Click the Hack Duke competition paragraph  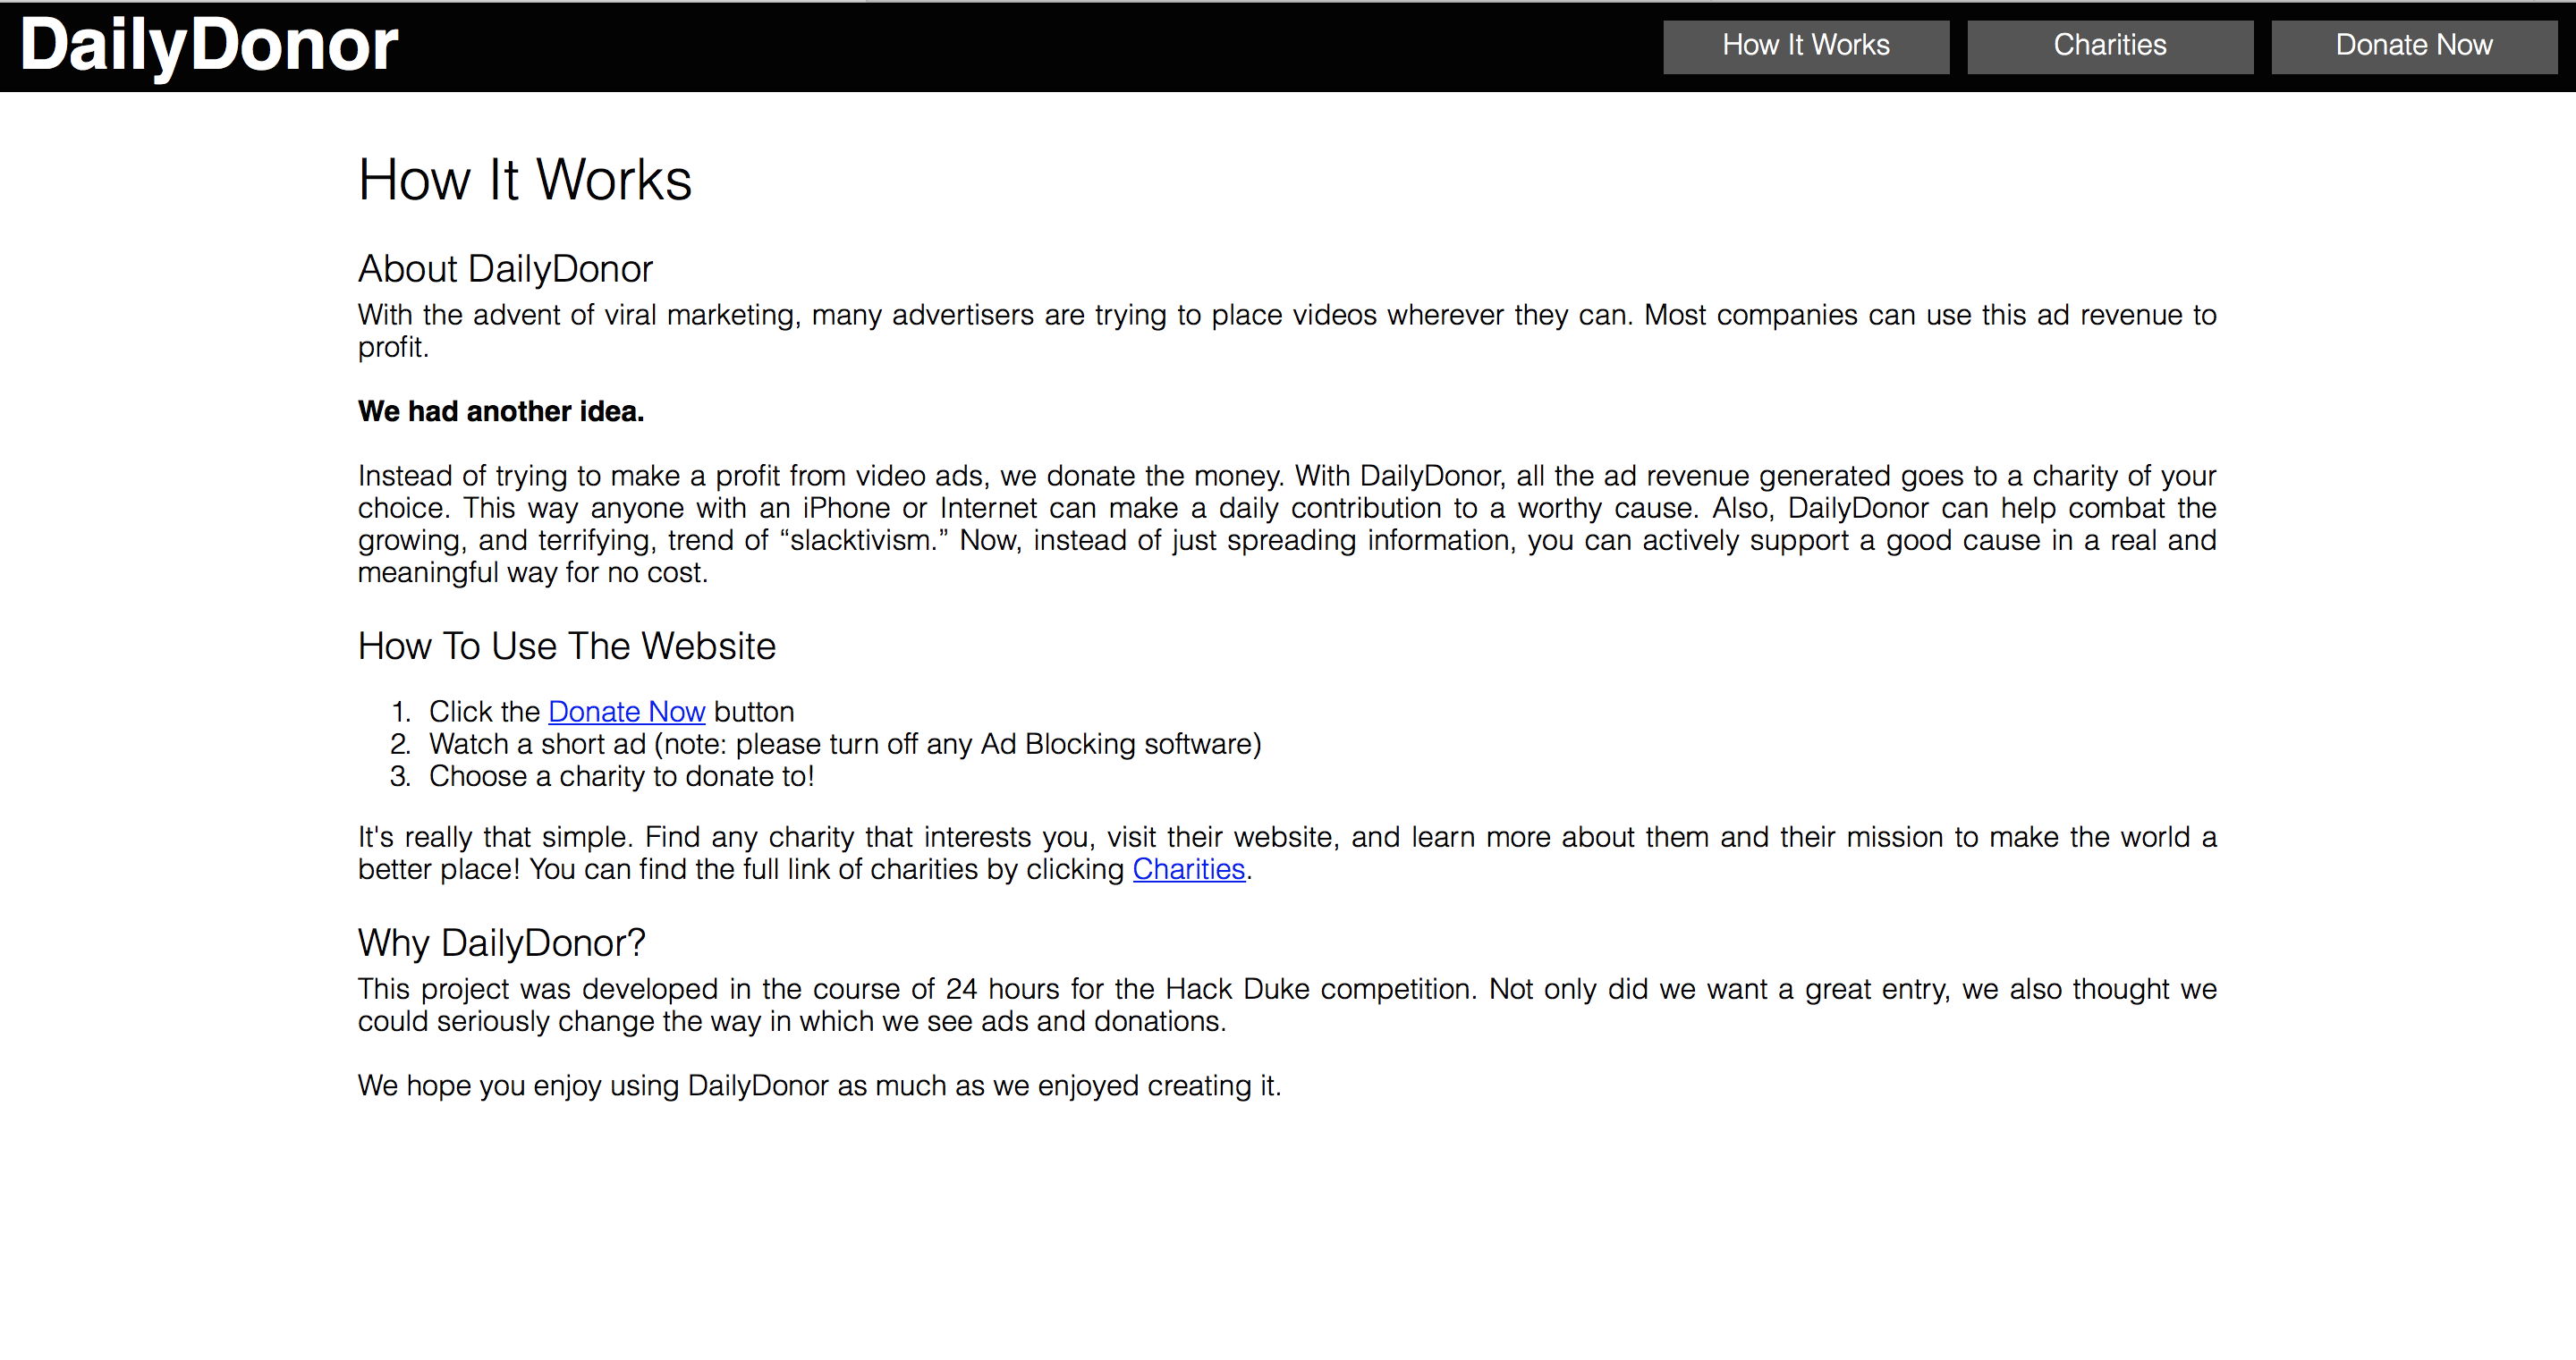click(x=1286, y=990)
